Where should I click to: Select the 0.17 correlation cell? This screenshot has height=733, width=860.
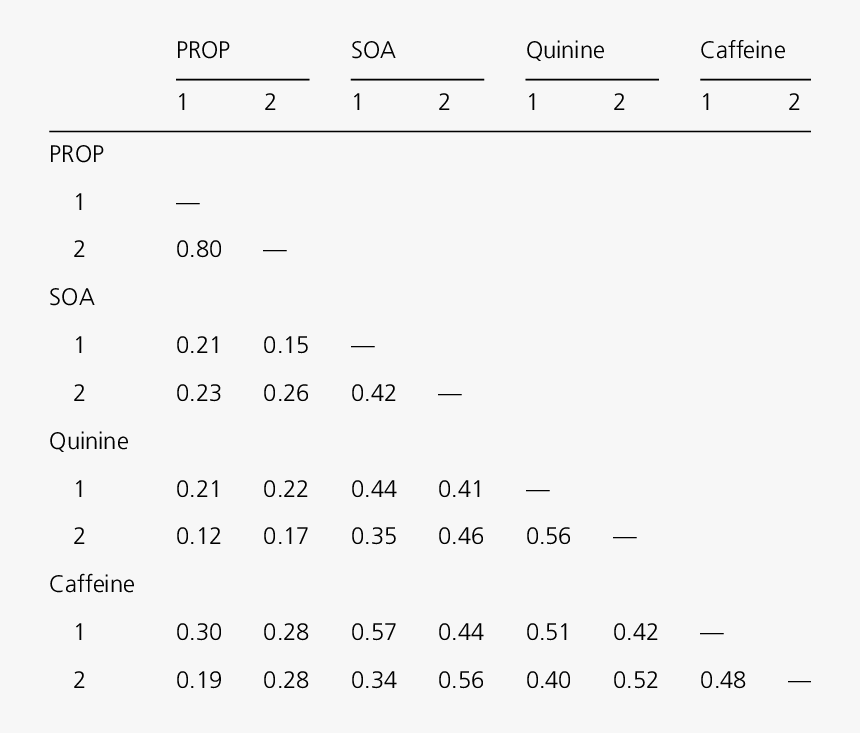pyautogui.click(x=286, y=536)
